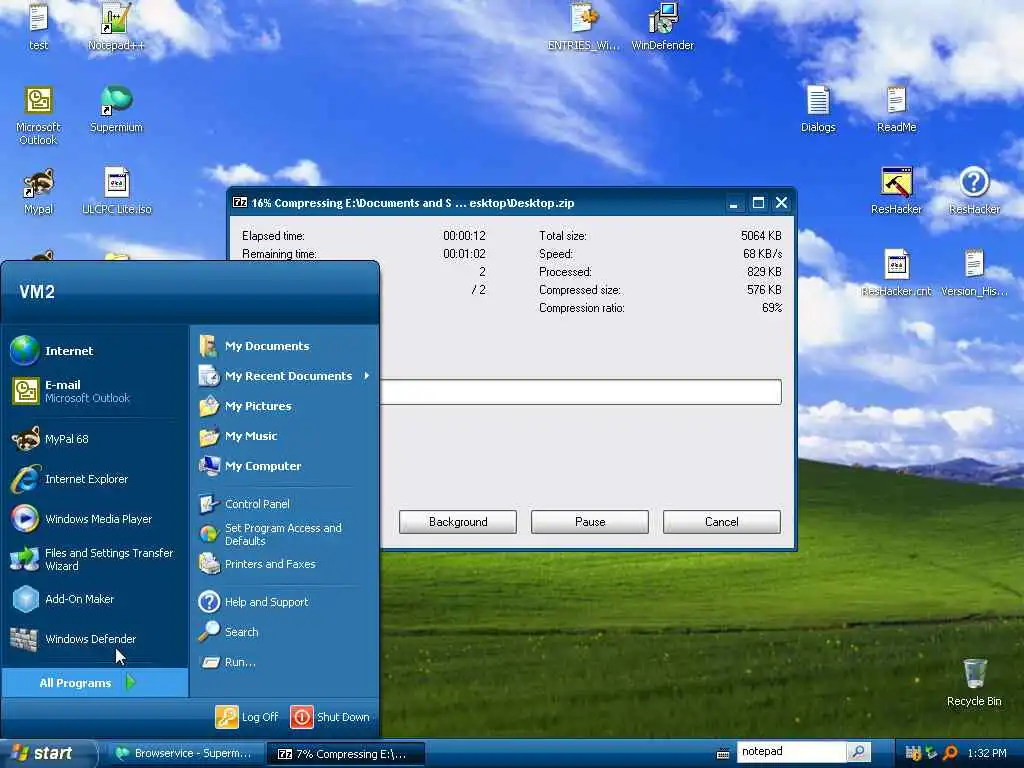This screenshot has height=768, width=1024.
Task: Open Microsoft Outlook desktop shortcut
Action: pyautogui.click(x=38, y=116)
